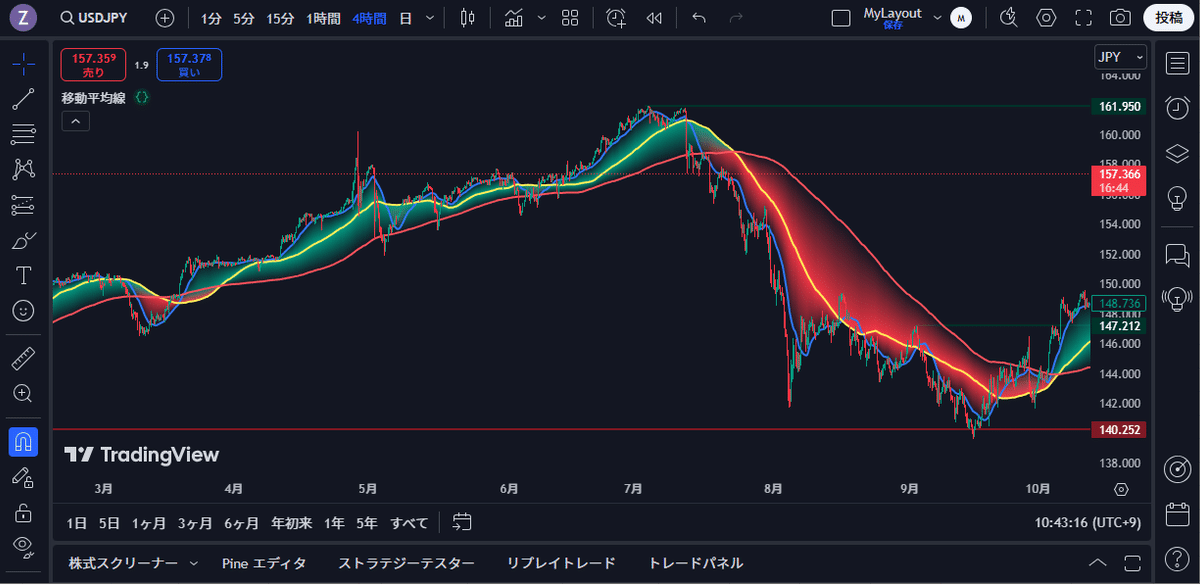Open indicator templates grid

coord(570,18)
